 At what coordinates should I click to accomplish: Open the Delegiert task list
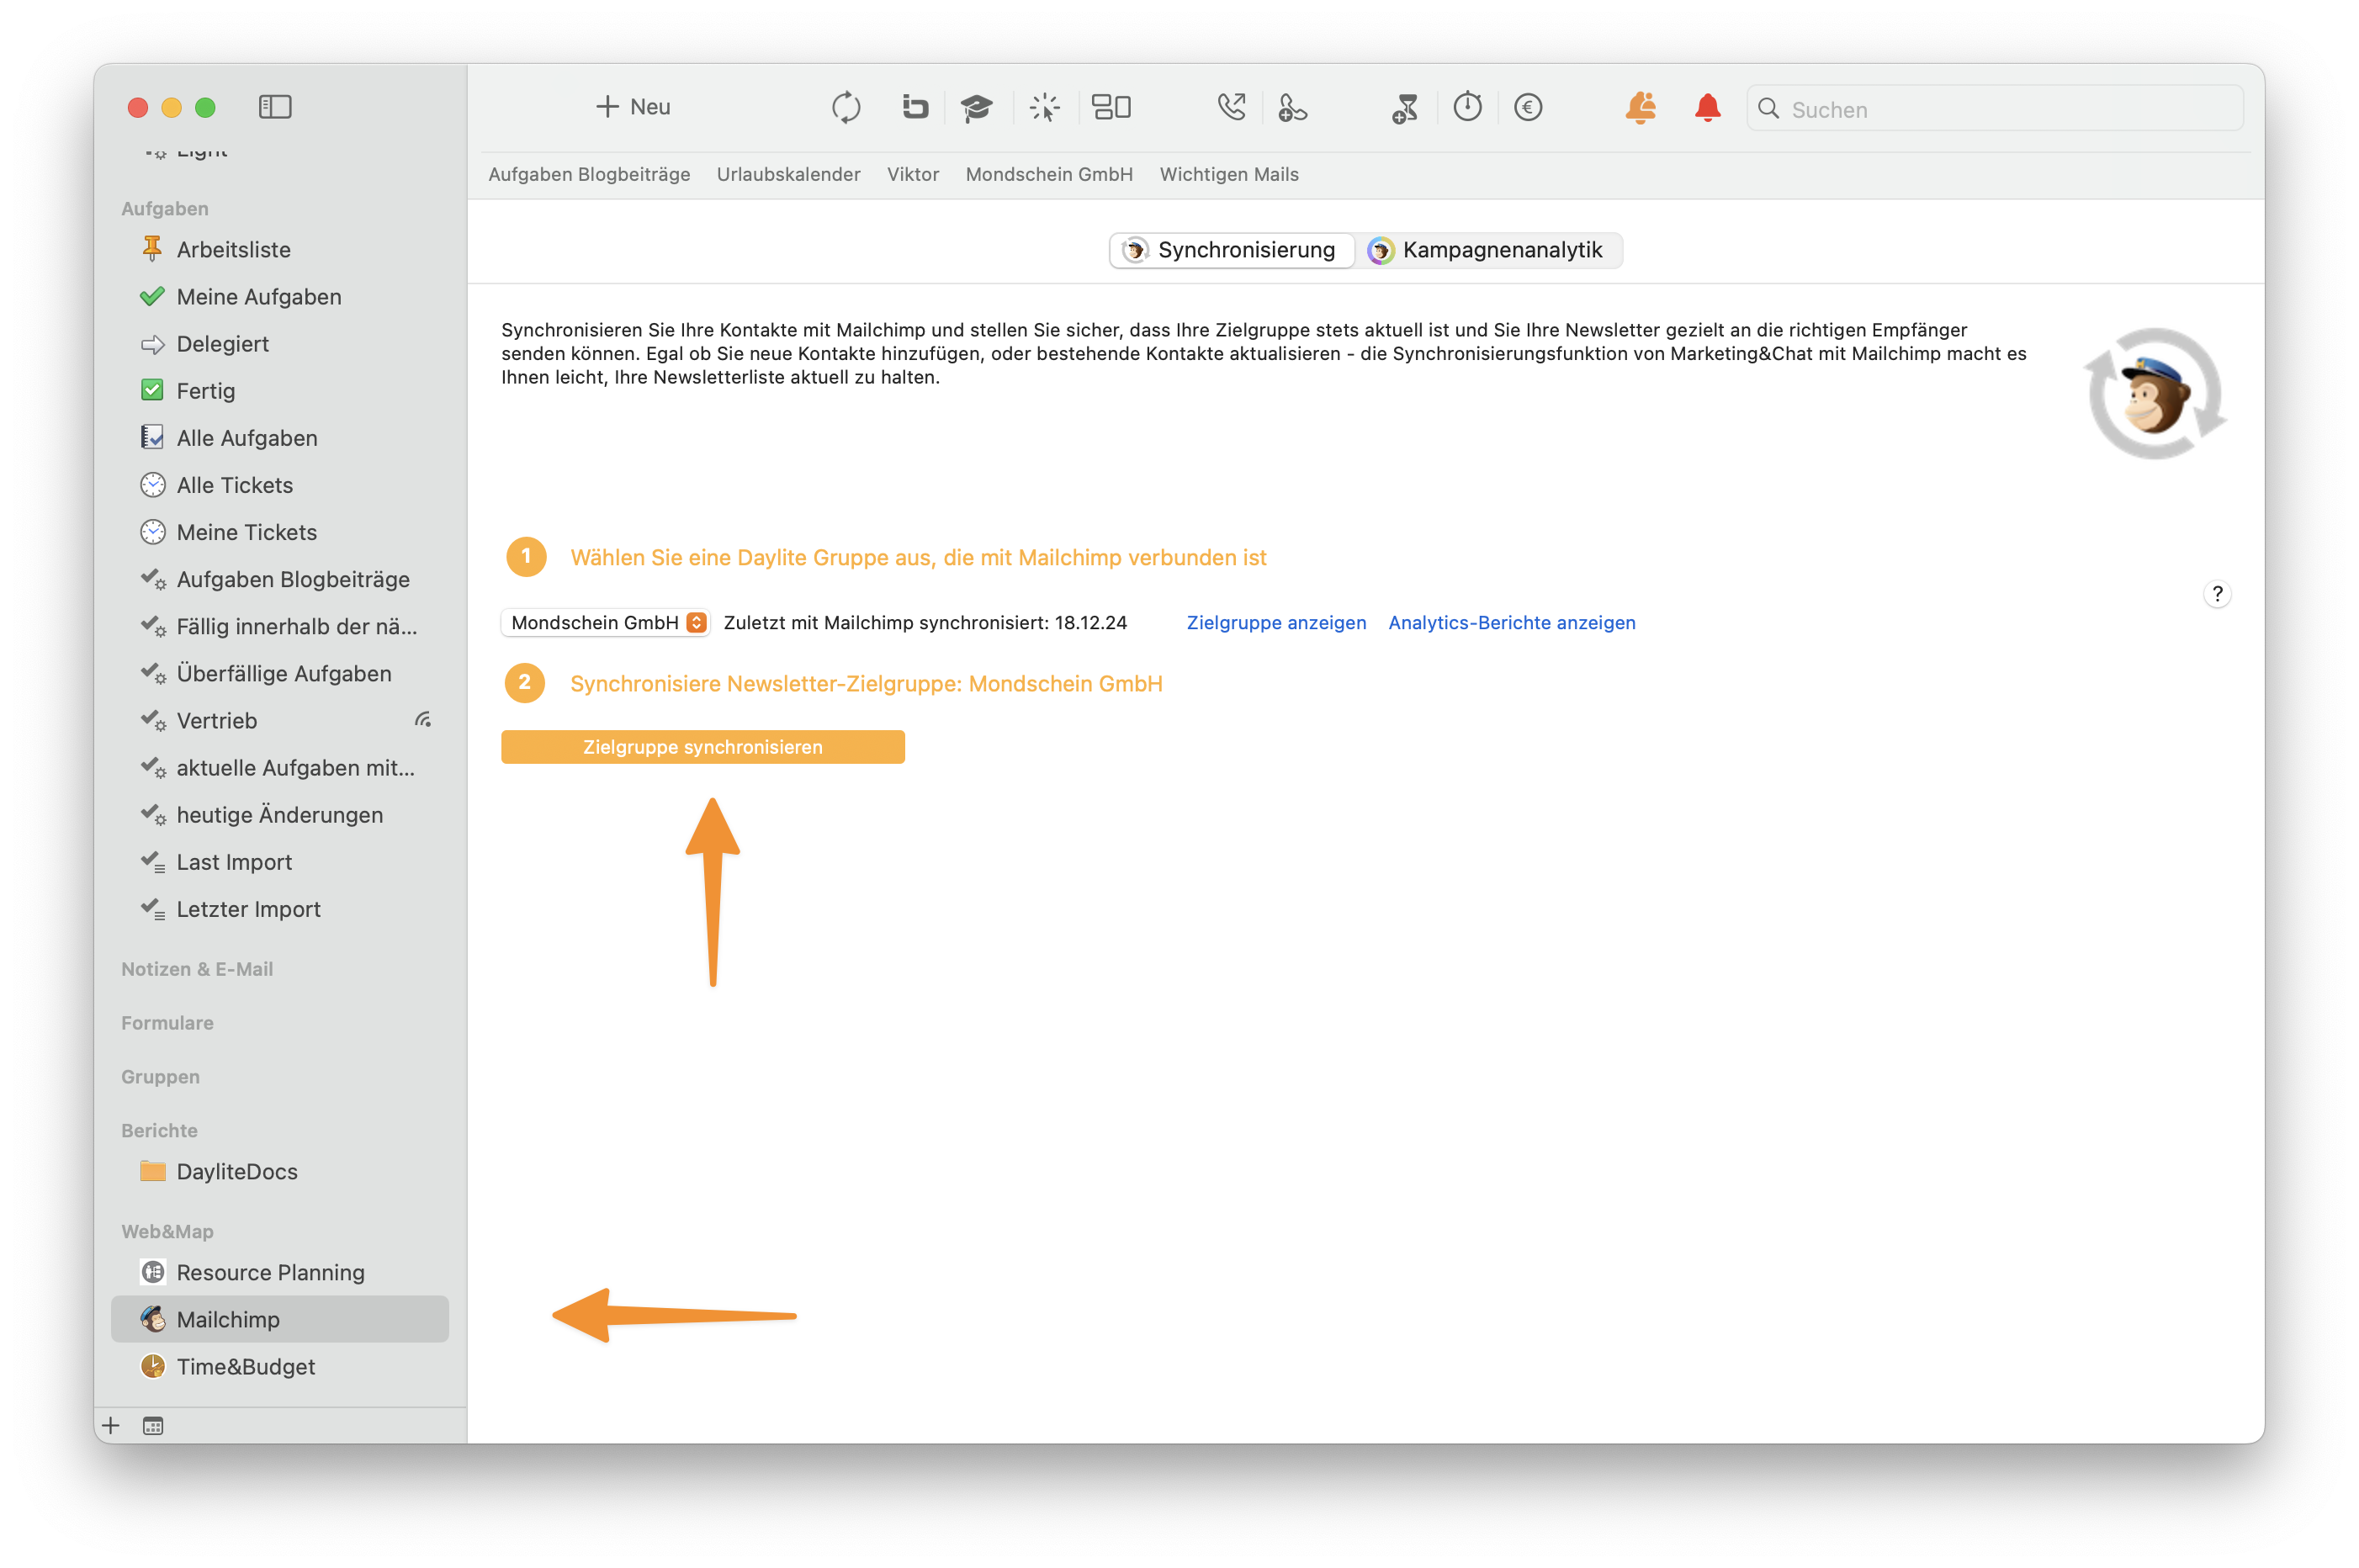[280, 344]
